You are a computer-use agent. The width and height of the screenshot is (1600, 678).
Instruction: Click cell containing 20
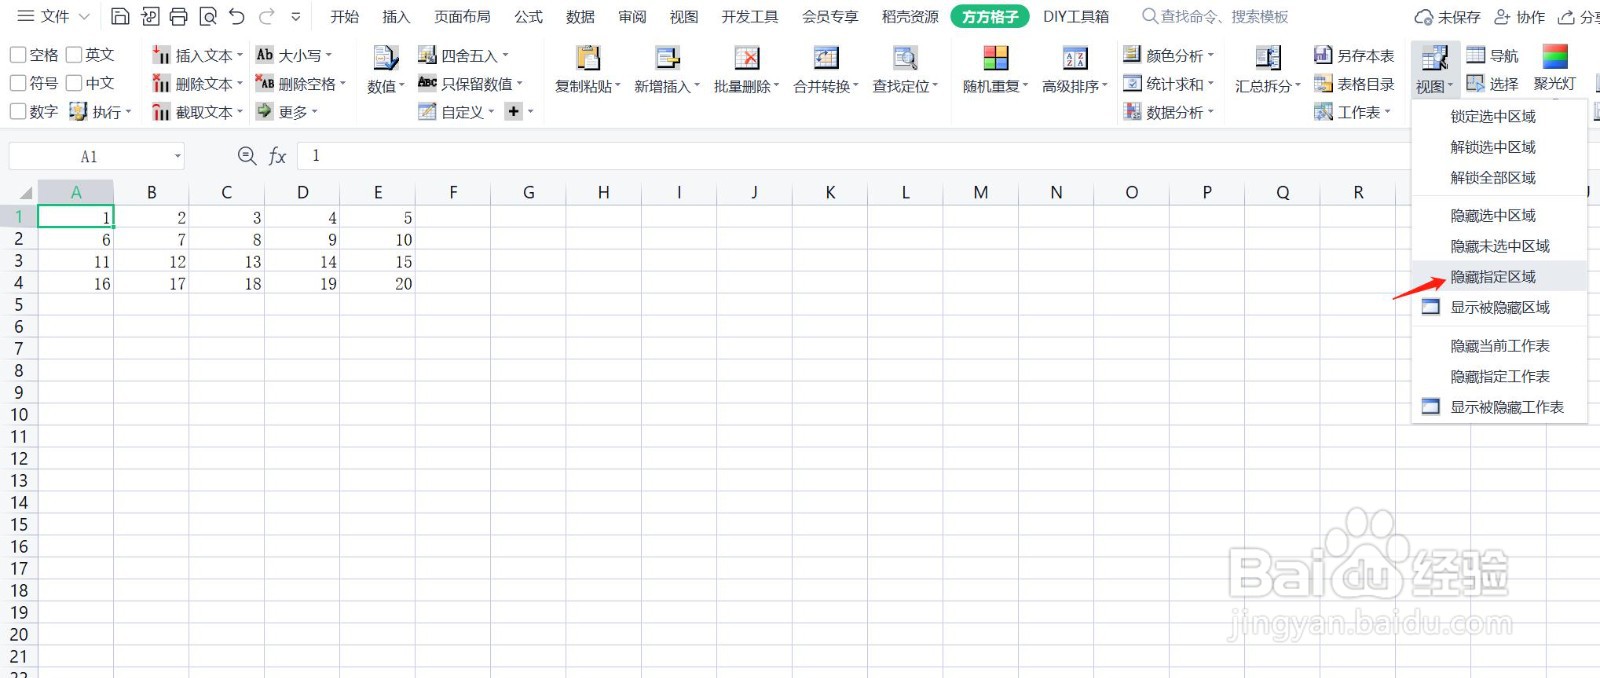coord(378,284)
